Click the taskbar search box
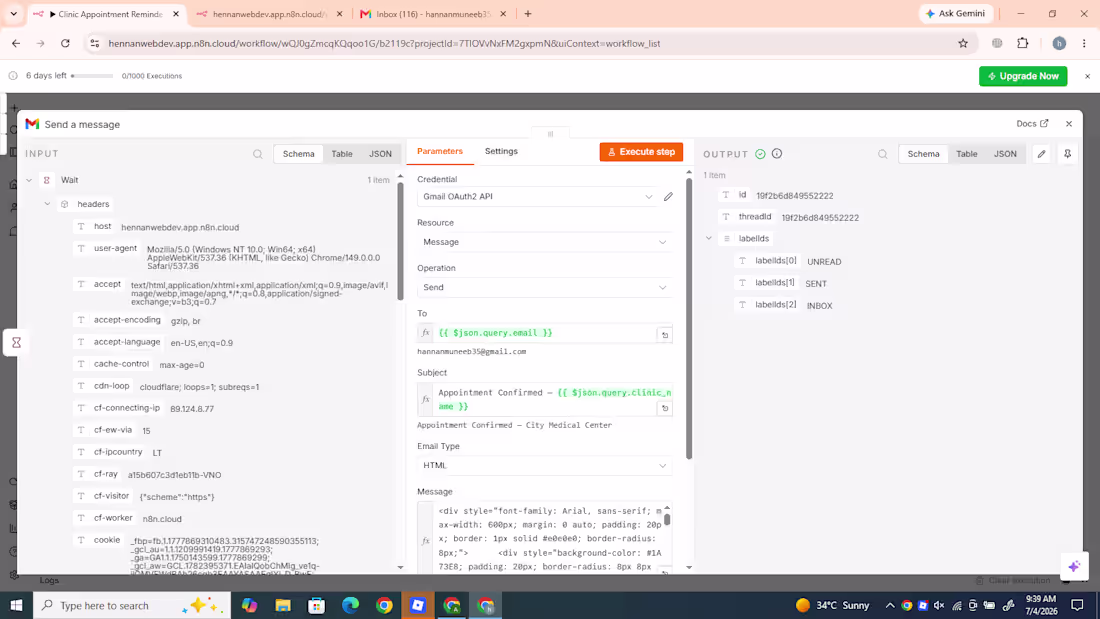 pos(132,605)
